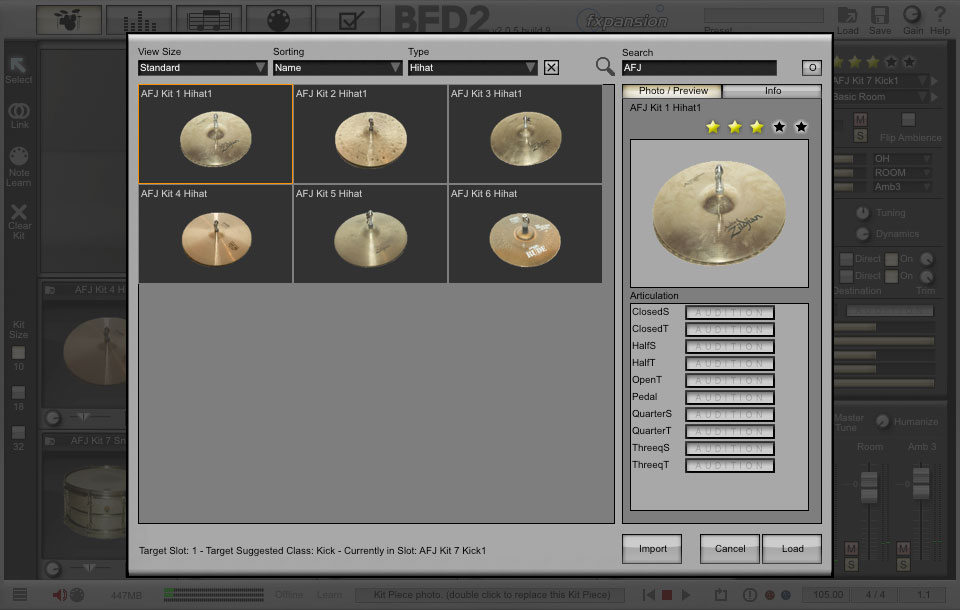Audition the Pedal articulation
Viewport: 960px width, 610px height.
click(729, 397)
